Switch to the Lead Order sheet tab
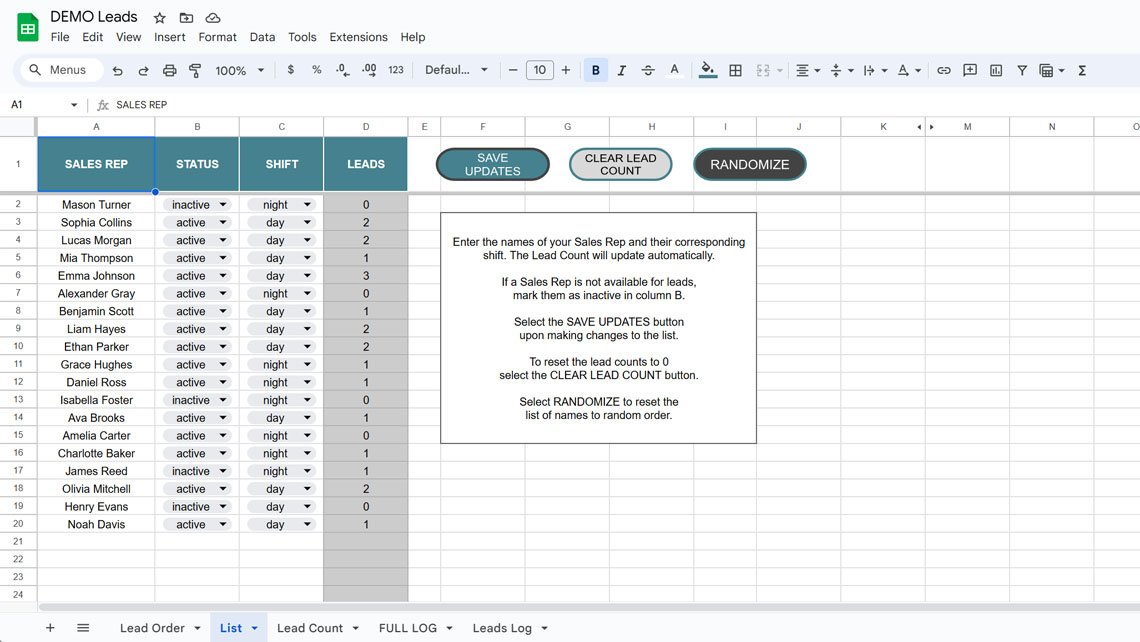 (152, 628)
